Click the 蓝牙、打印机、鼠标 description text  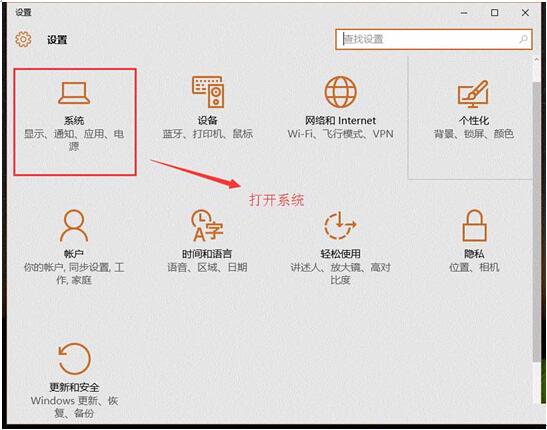click(208, 134)
